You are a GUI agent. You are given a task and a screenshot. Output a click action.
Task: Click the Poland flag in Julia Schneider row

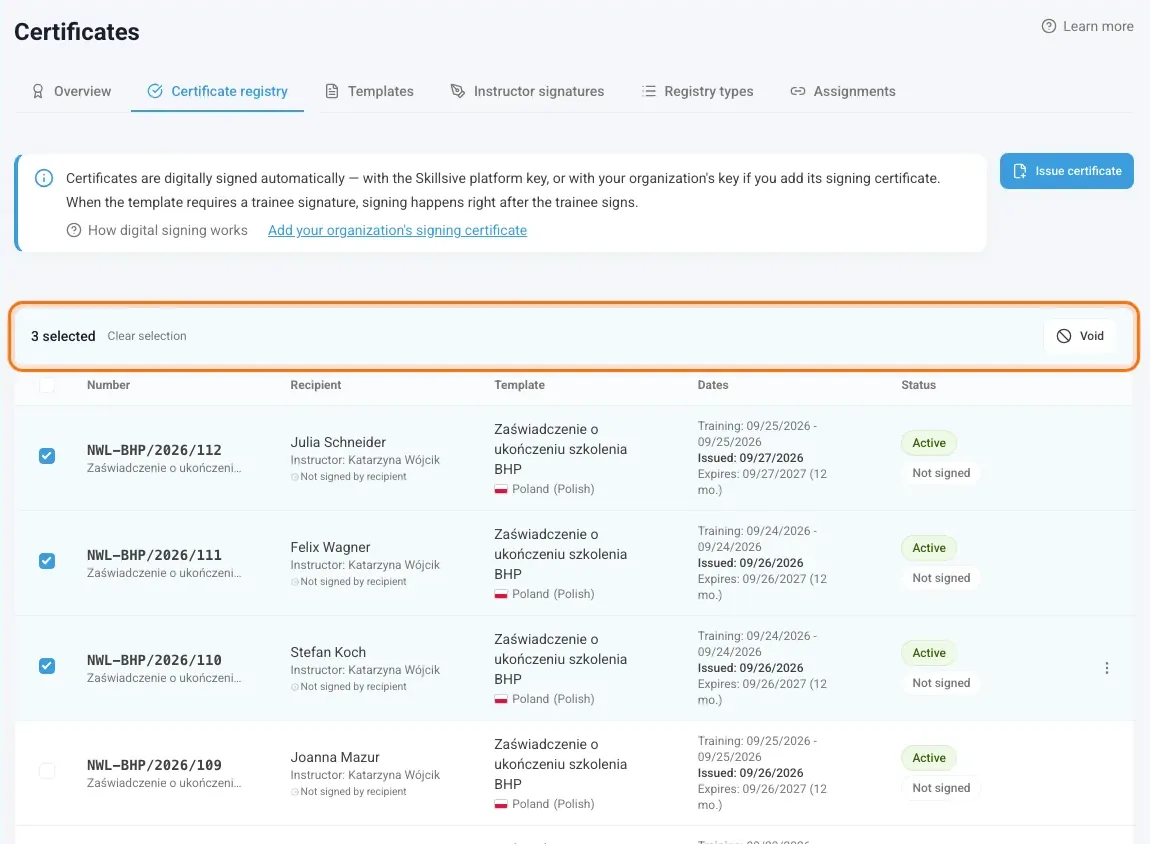[x=501, y=489]
